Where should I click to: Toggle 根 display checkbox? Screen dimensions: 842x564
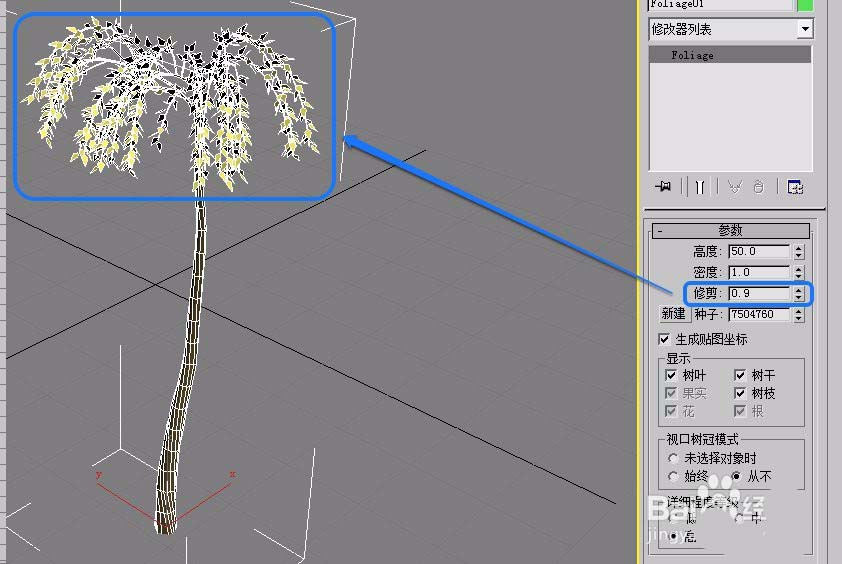pos(740,411)
